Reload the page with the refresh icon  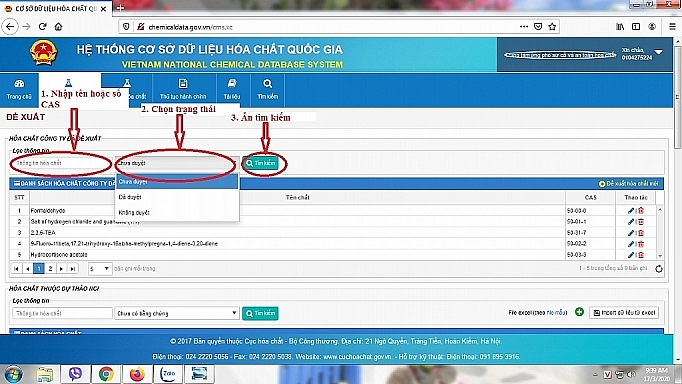(43, 27)
